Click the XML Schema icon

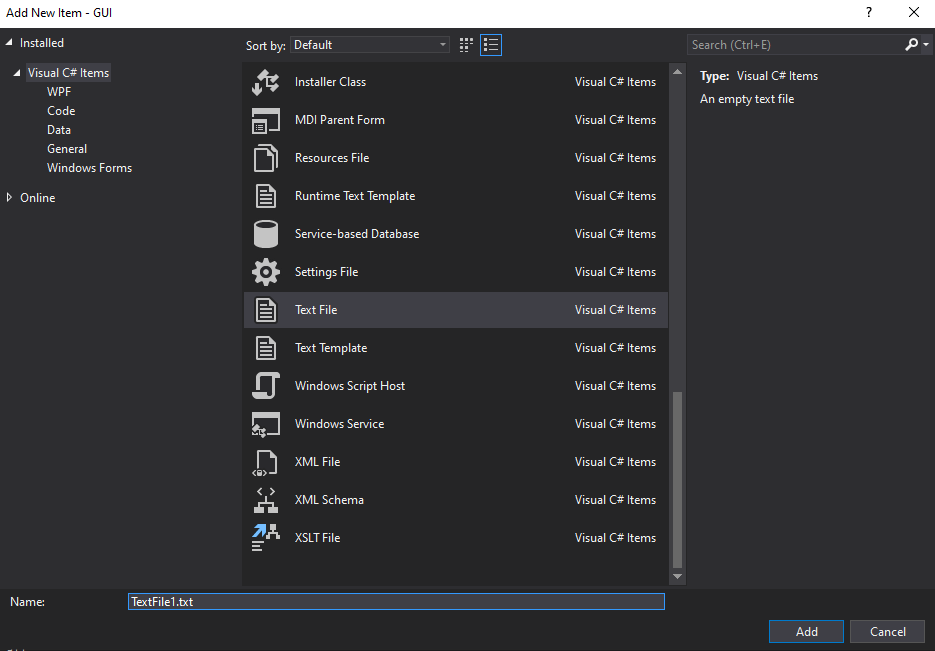[x=265, y=500]
